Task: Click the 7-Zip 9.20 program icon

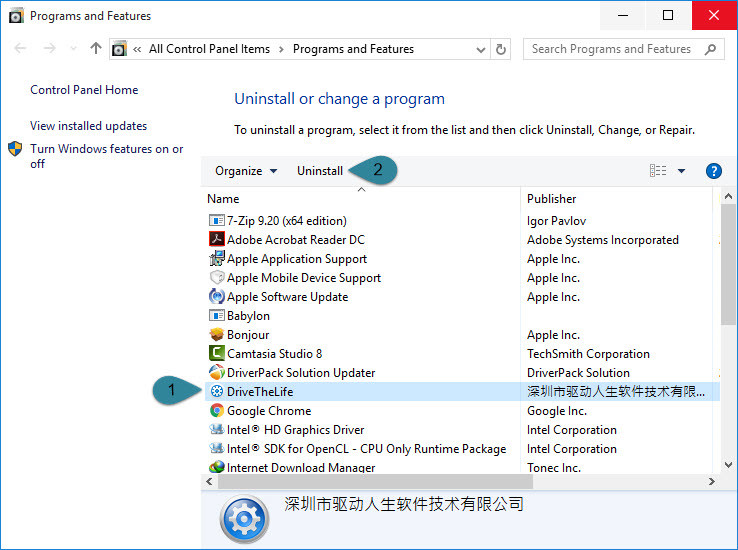Action: tap(217, 220)
